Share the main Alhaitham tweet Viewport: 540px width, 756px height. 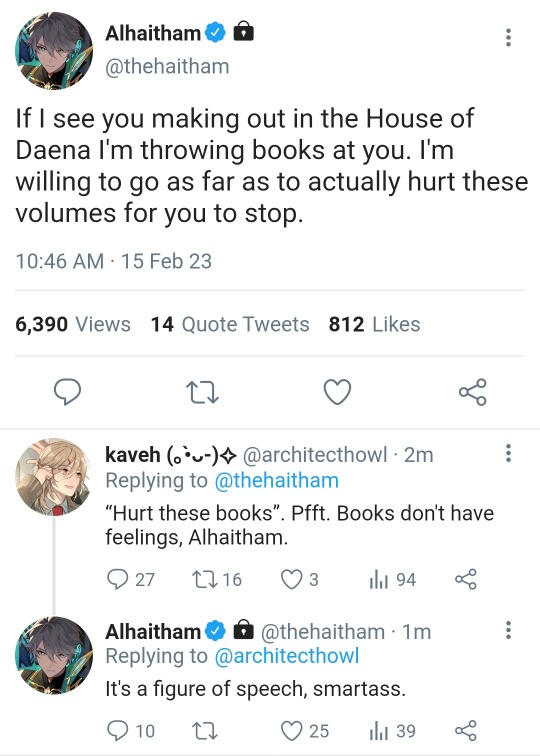pos(472,392)
